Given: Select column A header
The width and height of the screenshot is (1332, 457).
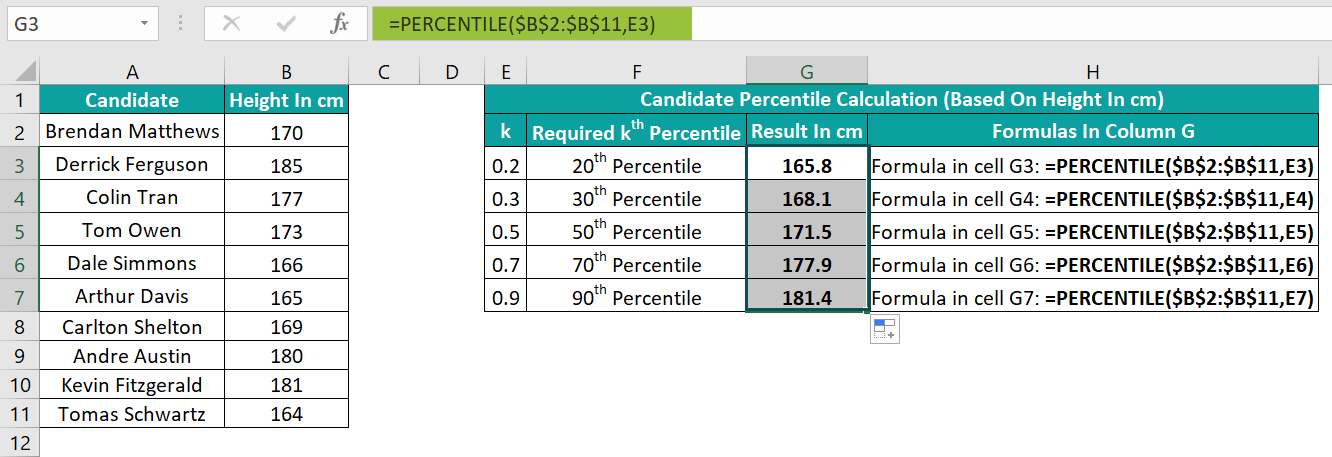Looking at the screenshot, I should [132, 72].
